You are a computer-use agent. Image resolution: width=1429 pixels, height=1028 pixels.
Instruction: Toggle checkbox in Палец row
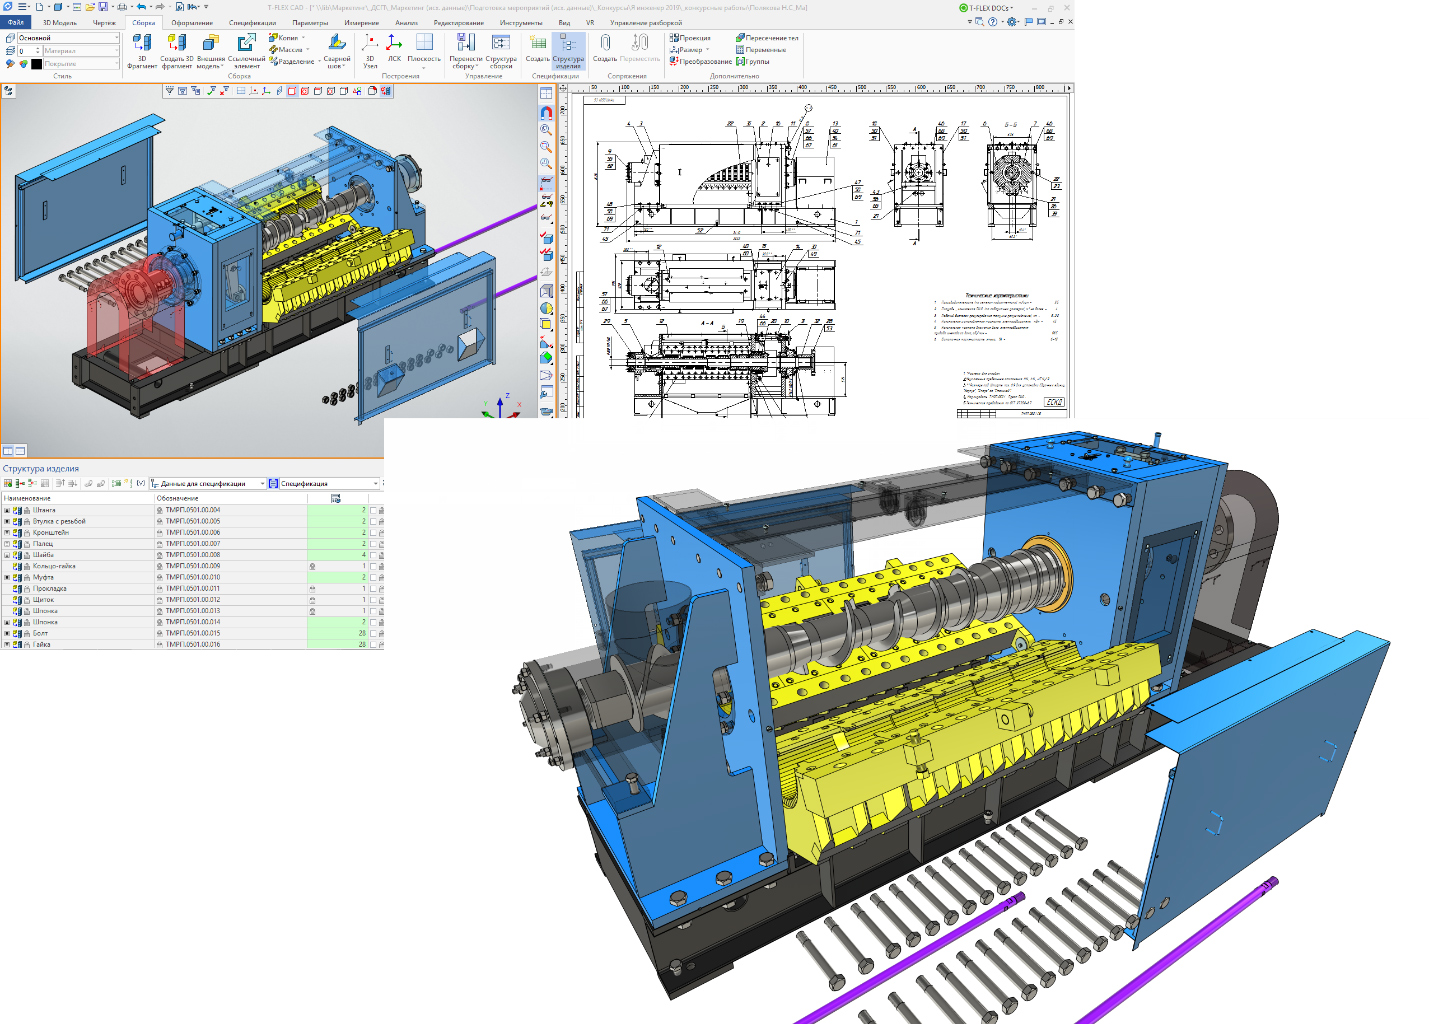(374, 543)
